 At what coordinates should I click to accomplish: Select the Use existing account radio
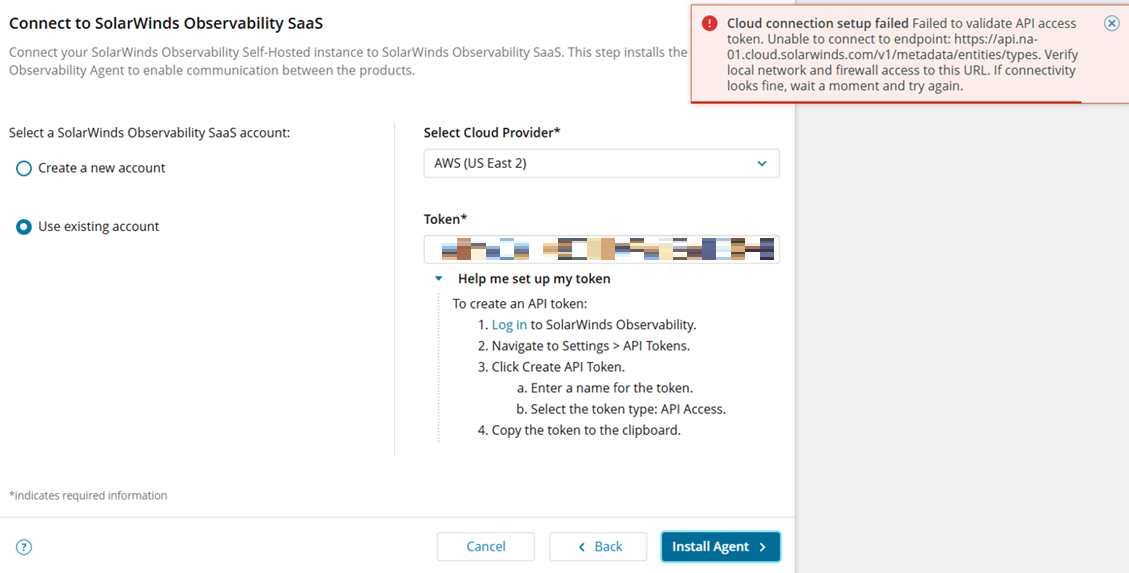pos(24,227)
